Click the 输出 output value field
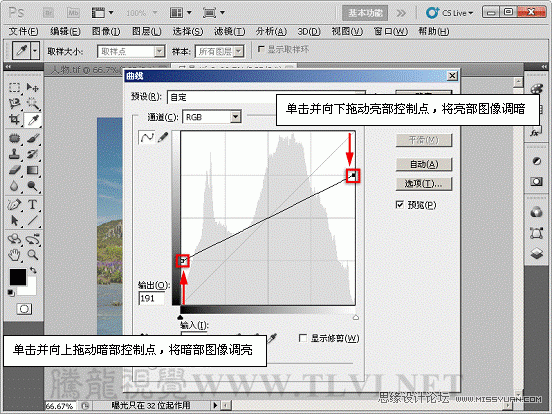The width and height of the screenshot is (552, 414). 152,298
